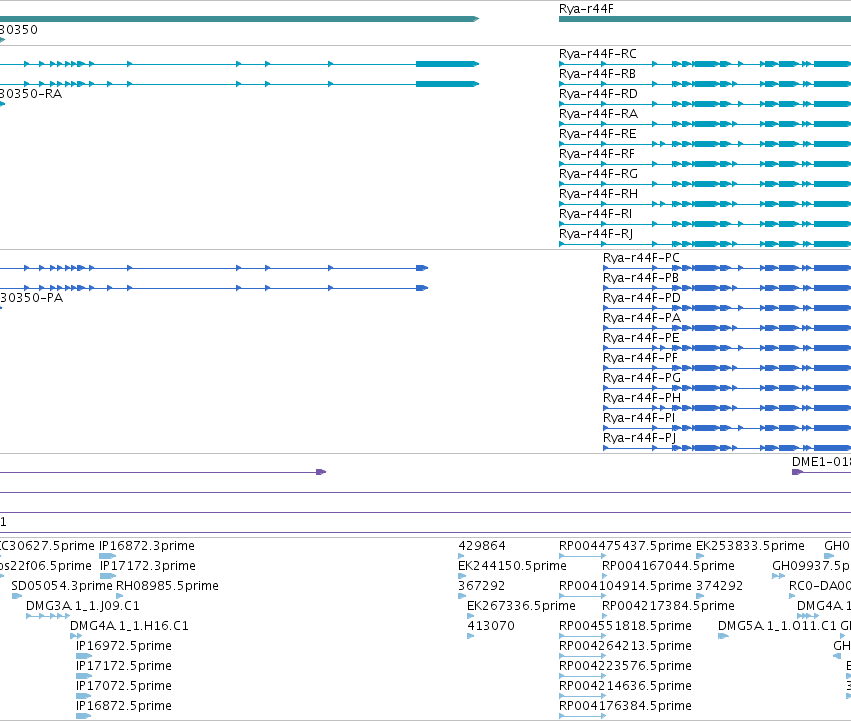Select protein Rya-r44F-PI
The height and width of the screenshot is (721, 851).
[639, 418]
